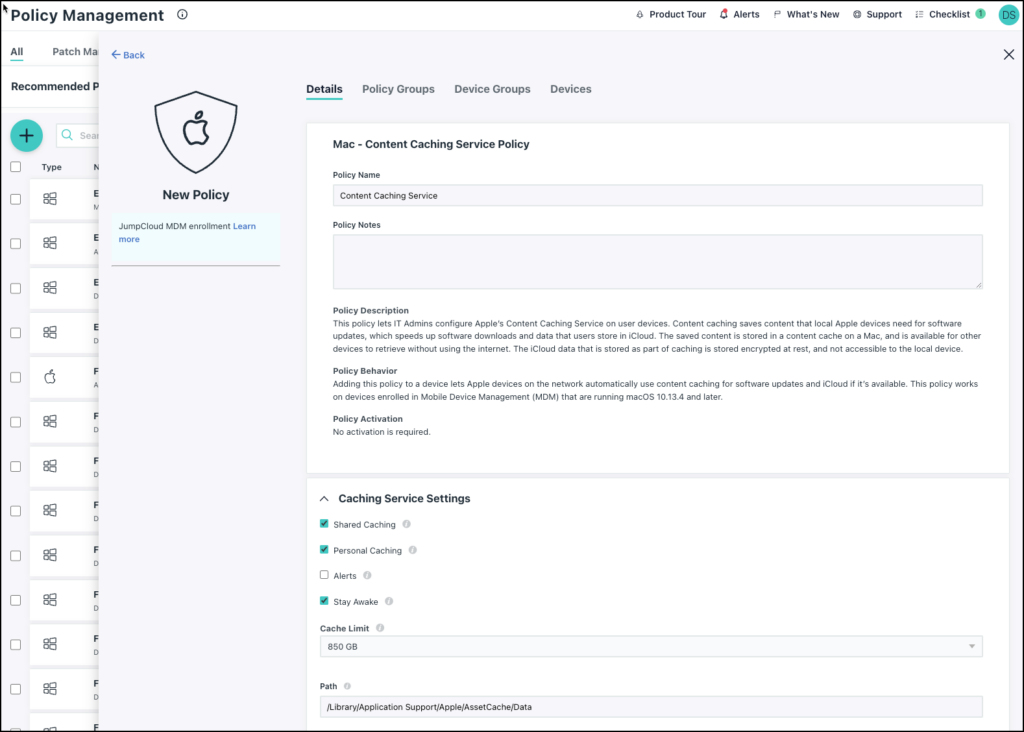Toggle the Stay Awake checkbox

tap(324, 601)
